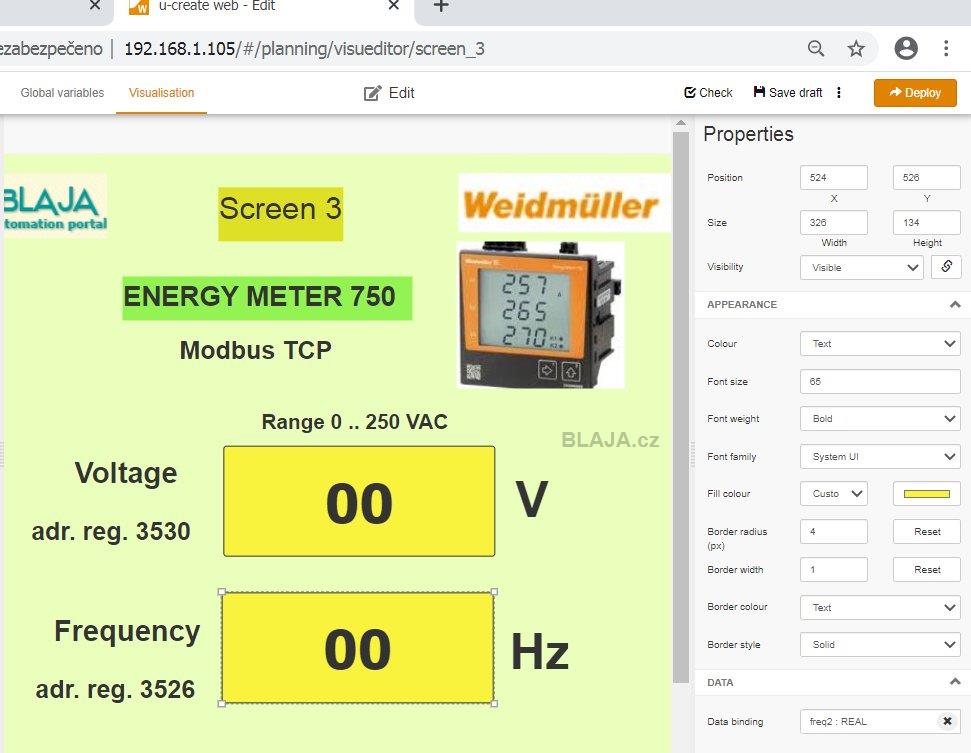
Task: Select the Voltage label
Action: tap(126, 473)
